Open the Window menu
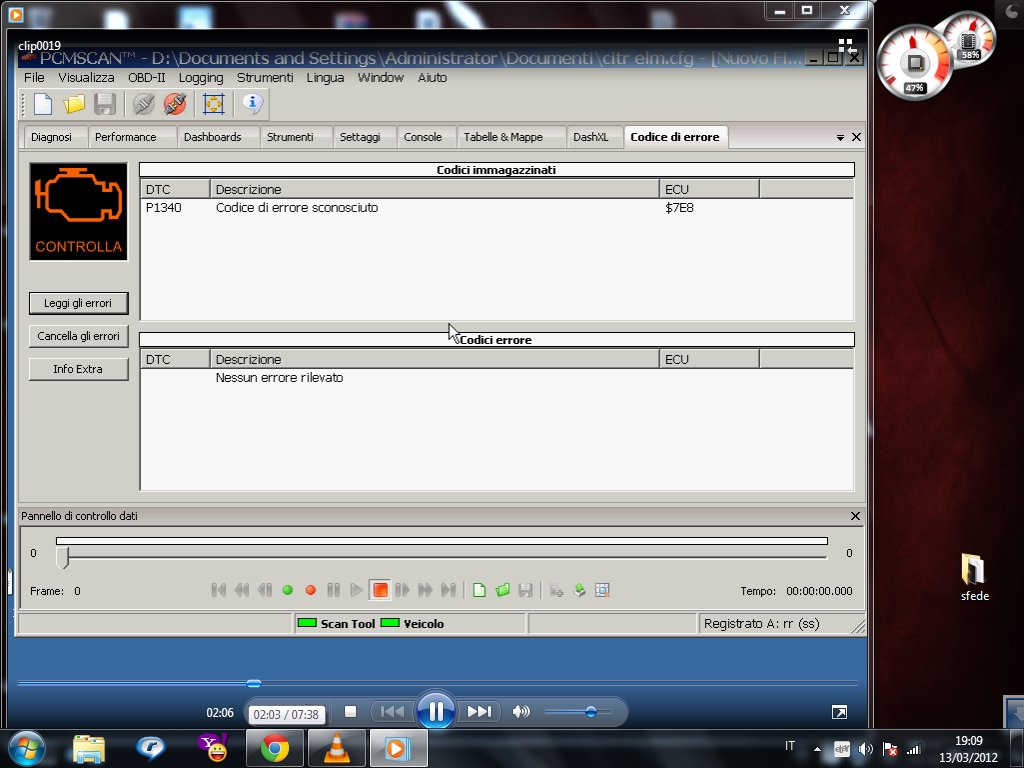The image size is (1024, 768). point(381,78)
